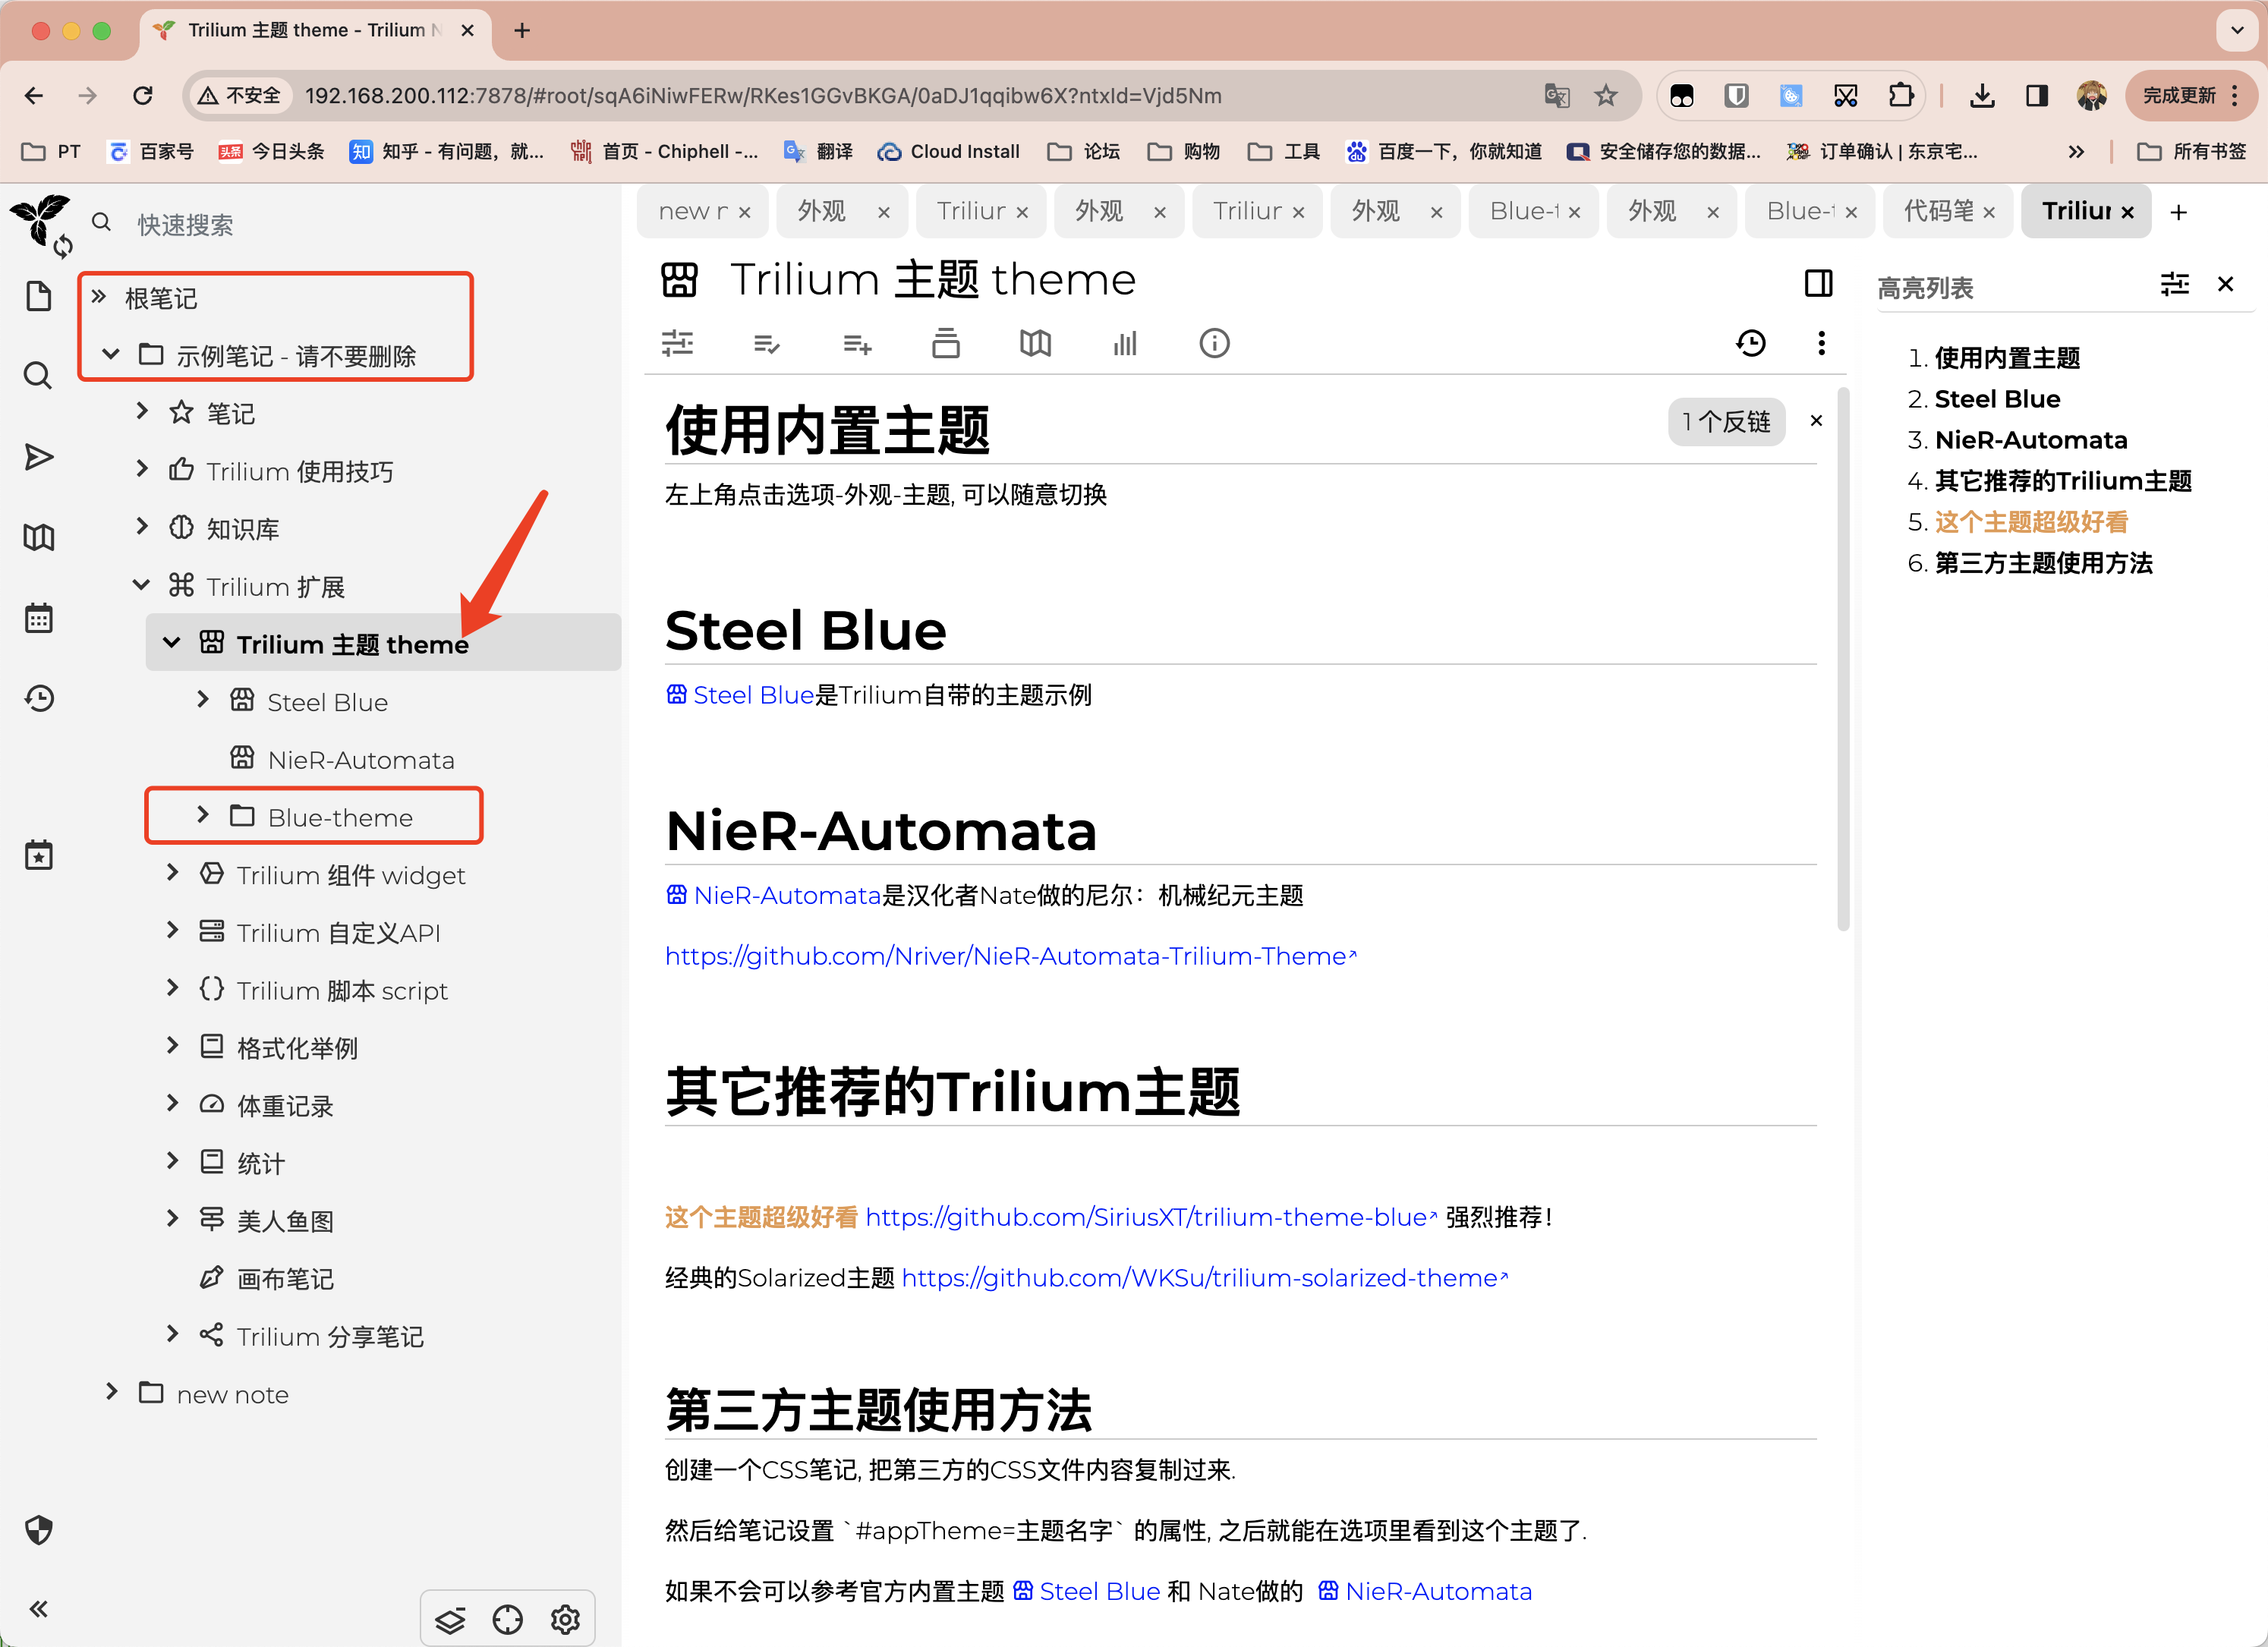Open note paths ribbon icon
2268x1647 pixels.
tap(946, 344)
